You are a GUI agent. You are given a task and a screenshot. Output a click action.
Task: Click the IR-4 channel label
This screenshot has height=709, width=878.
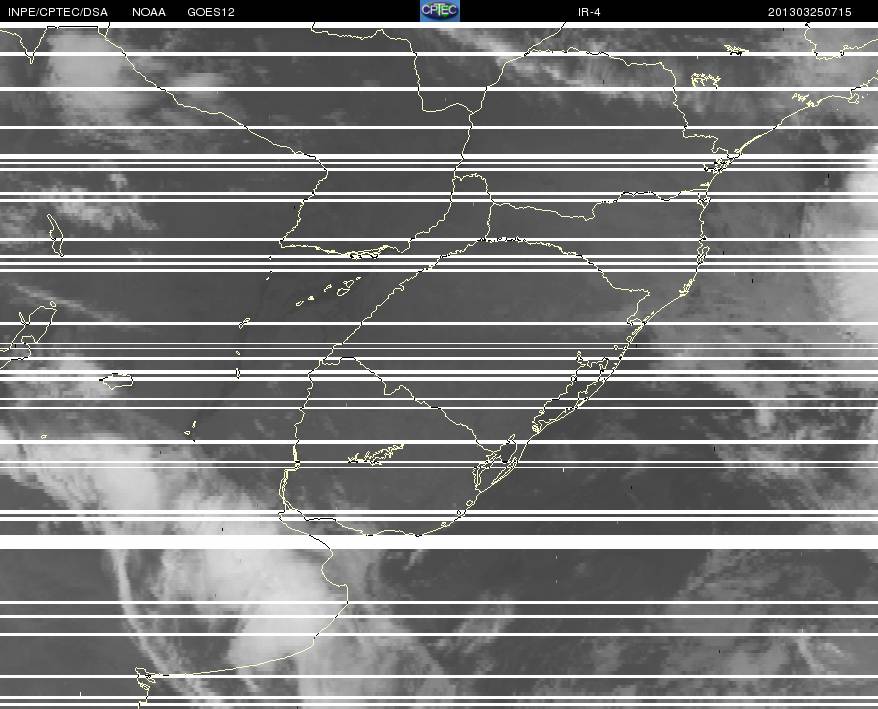point(589,12)
